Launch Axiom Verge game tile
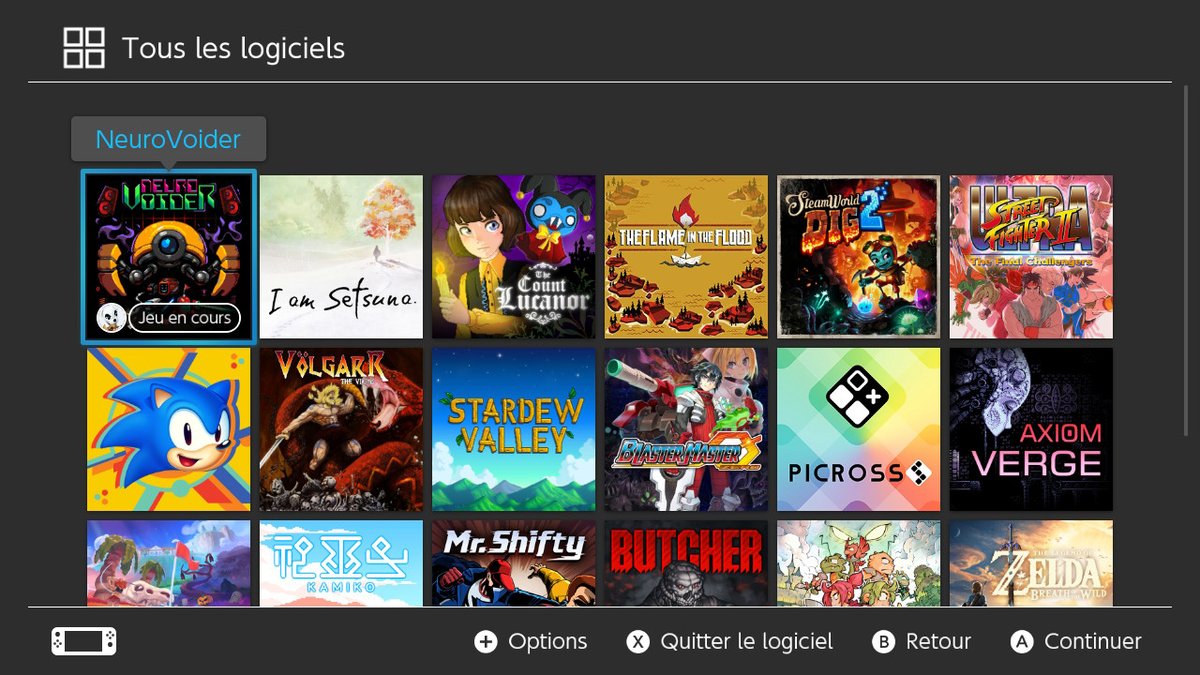Viewport: 1200px width, 675px height. 1032,430
